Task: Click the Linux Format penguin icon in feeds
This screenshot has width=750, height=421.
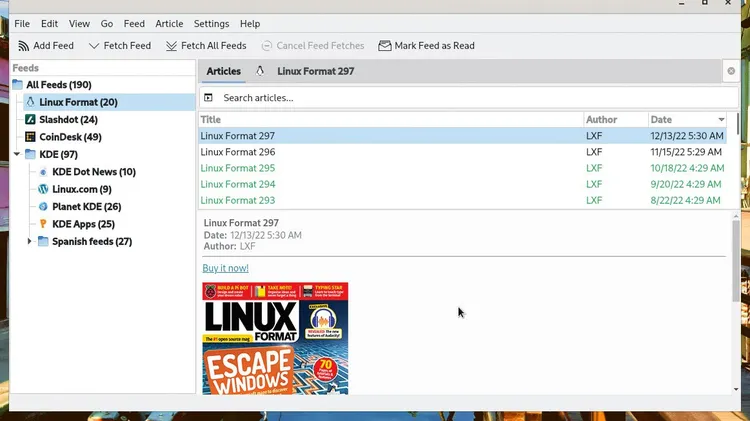Action: click(x=31, y=102)
